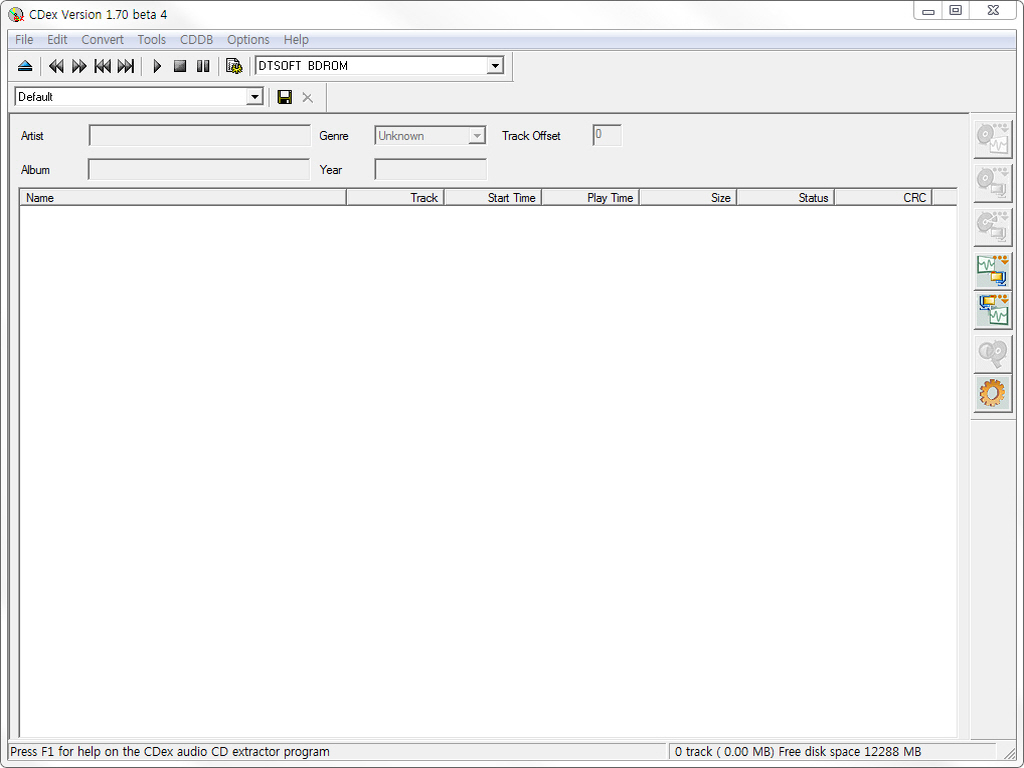Click the CDex icon in the title bar
This screenshot has height=768, width=1024.
click(x=16, y=14)
